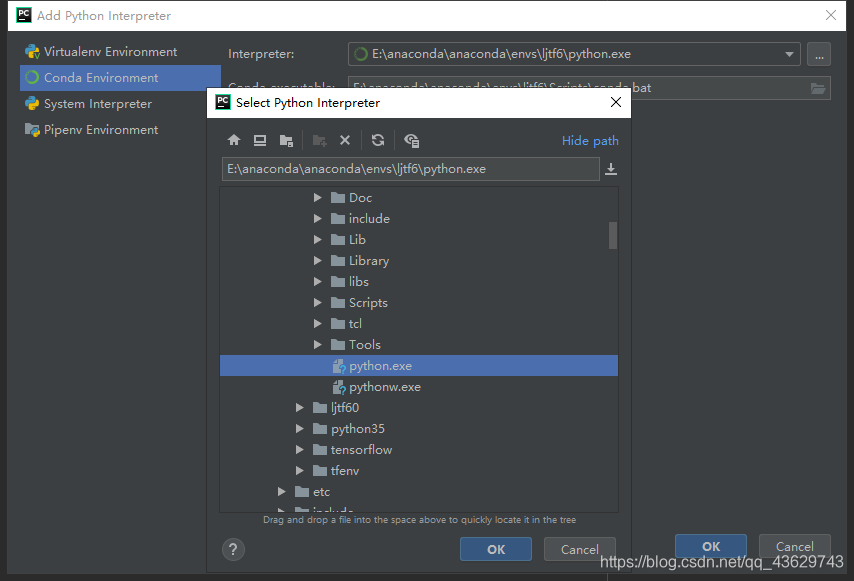This screenshot has width=854, height=581.
Task: Select the ljtf60 folder row
Action: coord(419,407)
